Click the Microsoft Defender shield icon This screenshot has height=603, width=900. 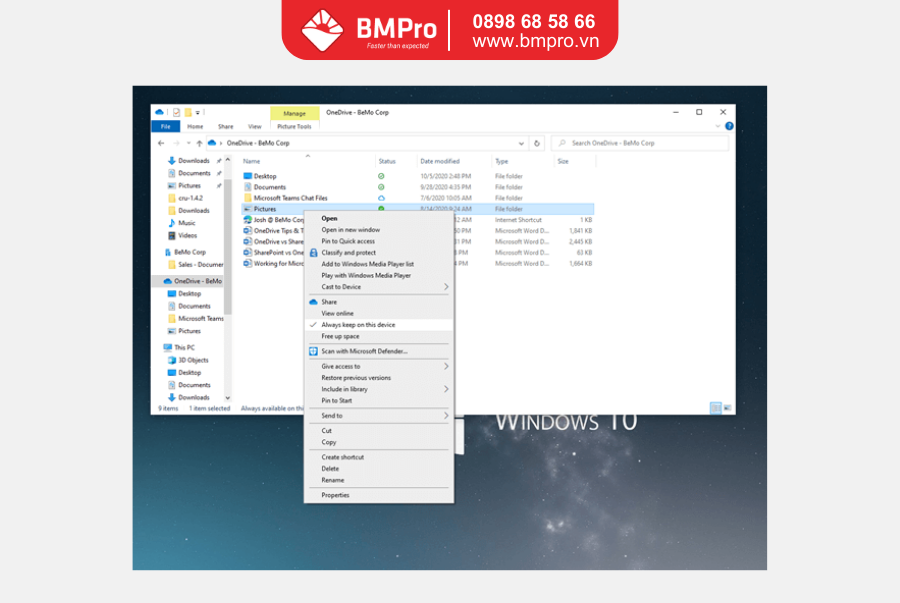point(313,351)
